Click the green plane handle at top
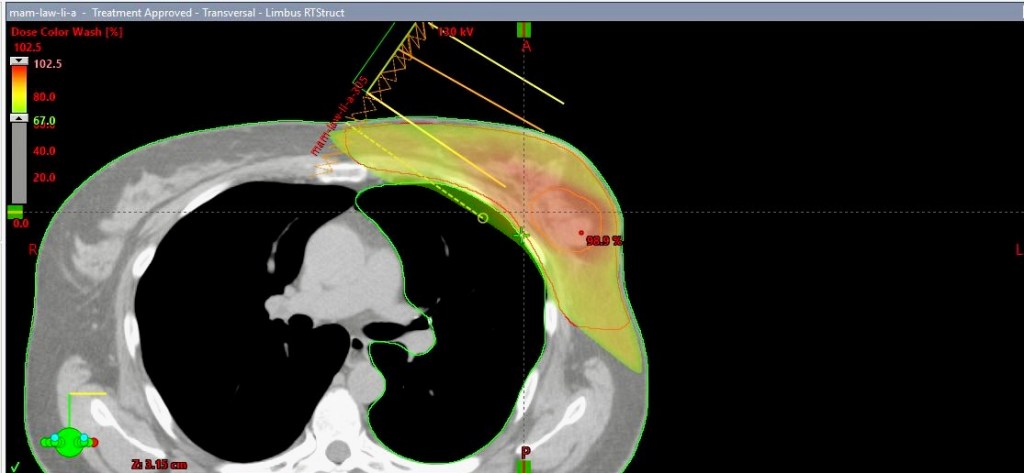The image size is (1024, 473). pyautogui.click(x=523, y=30)
